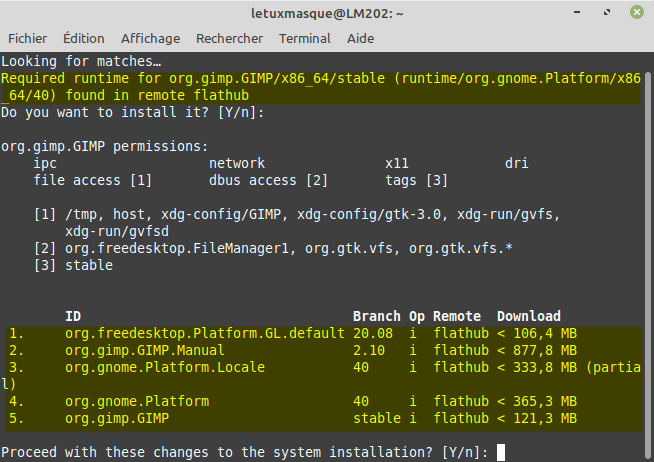Open the Fichier menu
The width and height of the screenshot is (654, 462).
28,38
